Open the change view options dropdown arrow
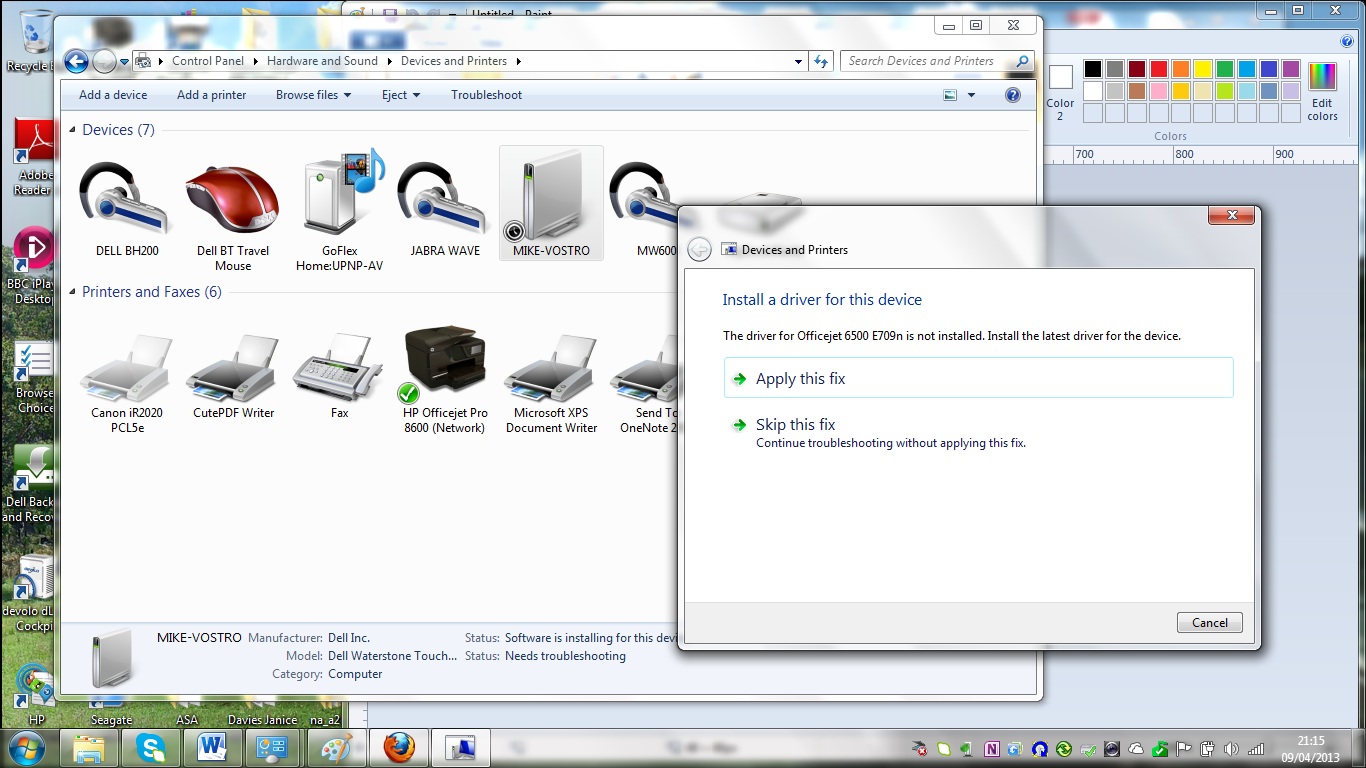This screenshot has width=1366, height=768. click(x=971, y=95)
